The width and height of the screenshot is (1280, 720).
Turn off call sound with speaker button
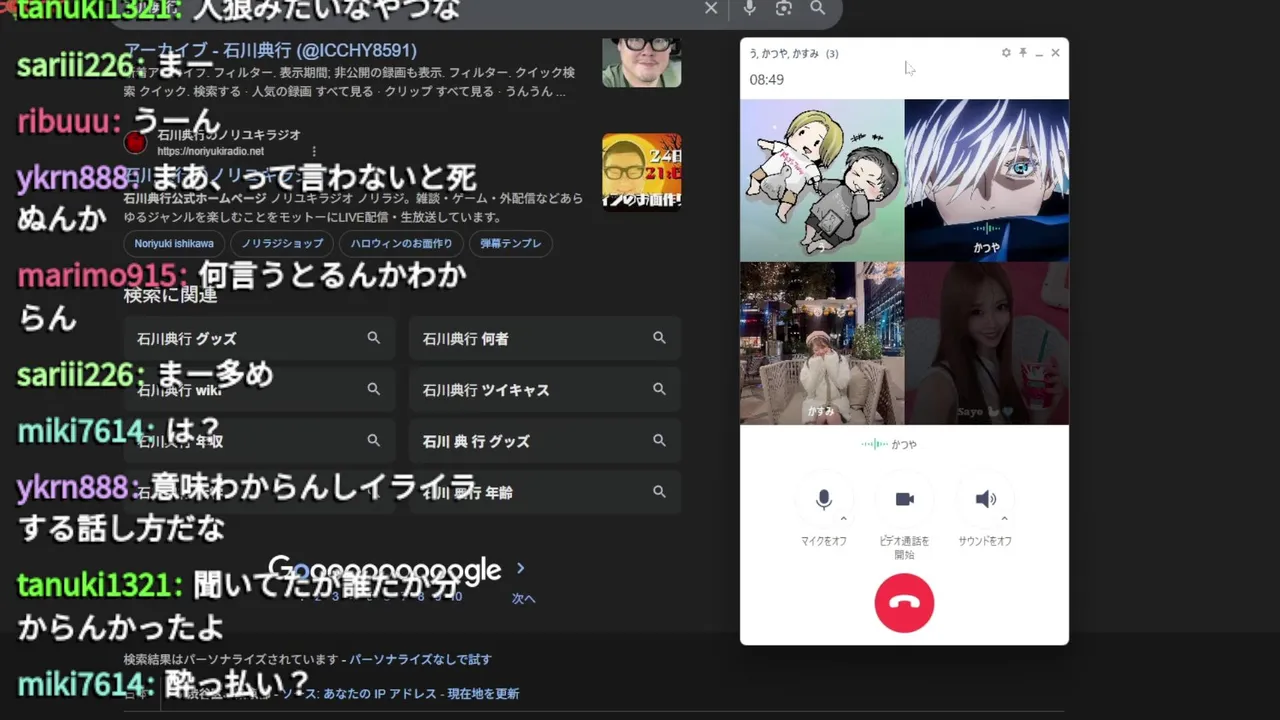click(x=985, y=499)
